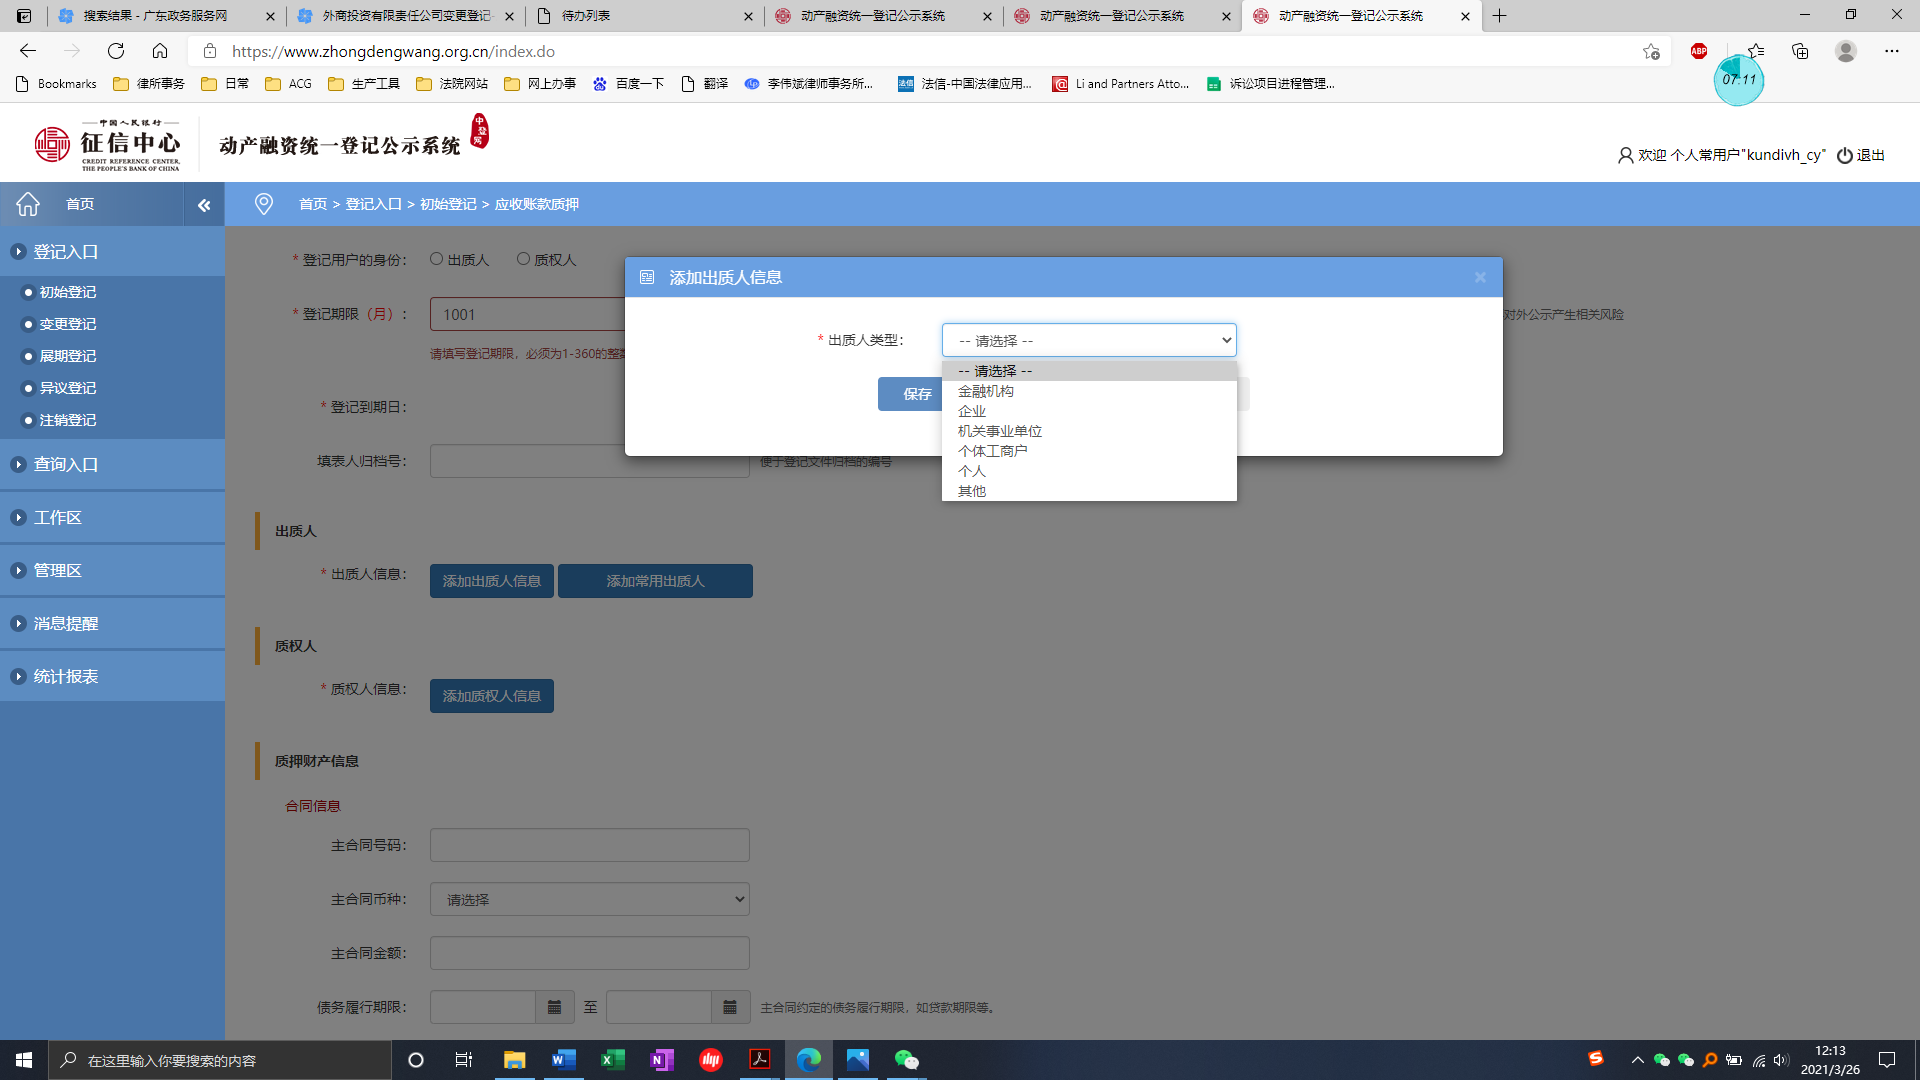
Task: Expand 查询入口 sidebar menu
Action: click(66, 464)
